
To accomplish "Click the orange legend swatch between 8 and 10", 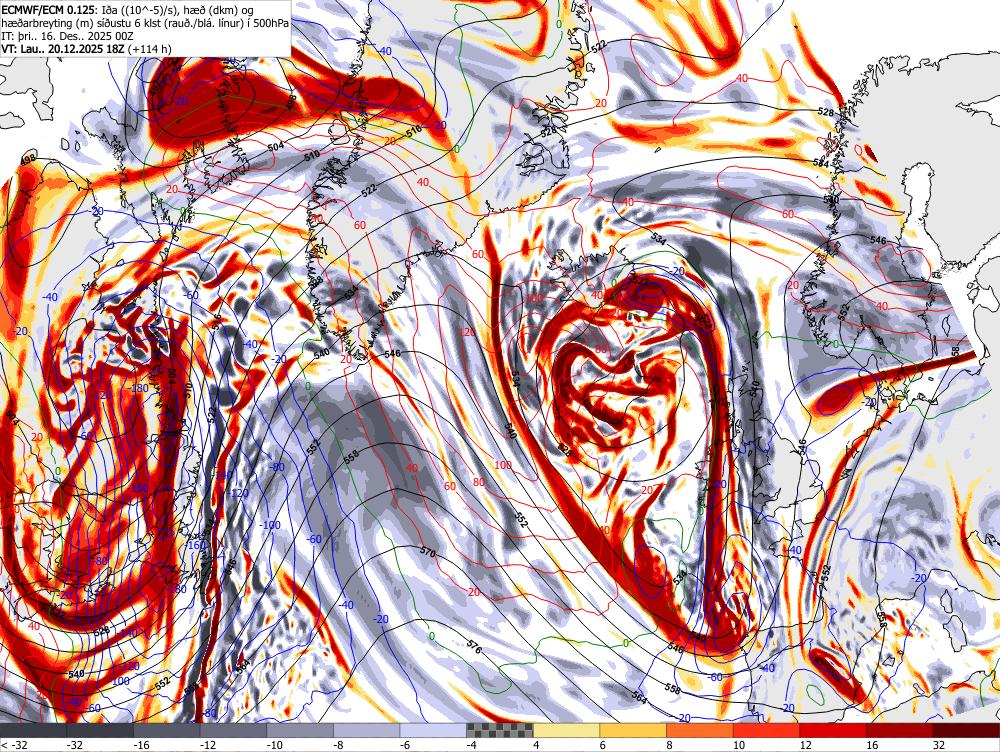I will point(700,730).
